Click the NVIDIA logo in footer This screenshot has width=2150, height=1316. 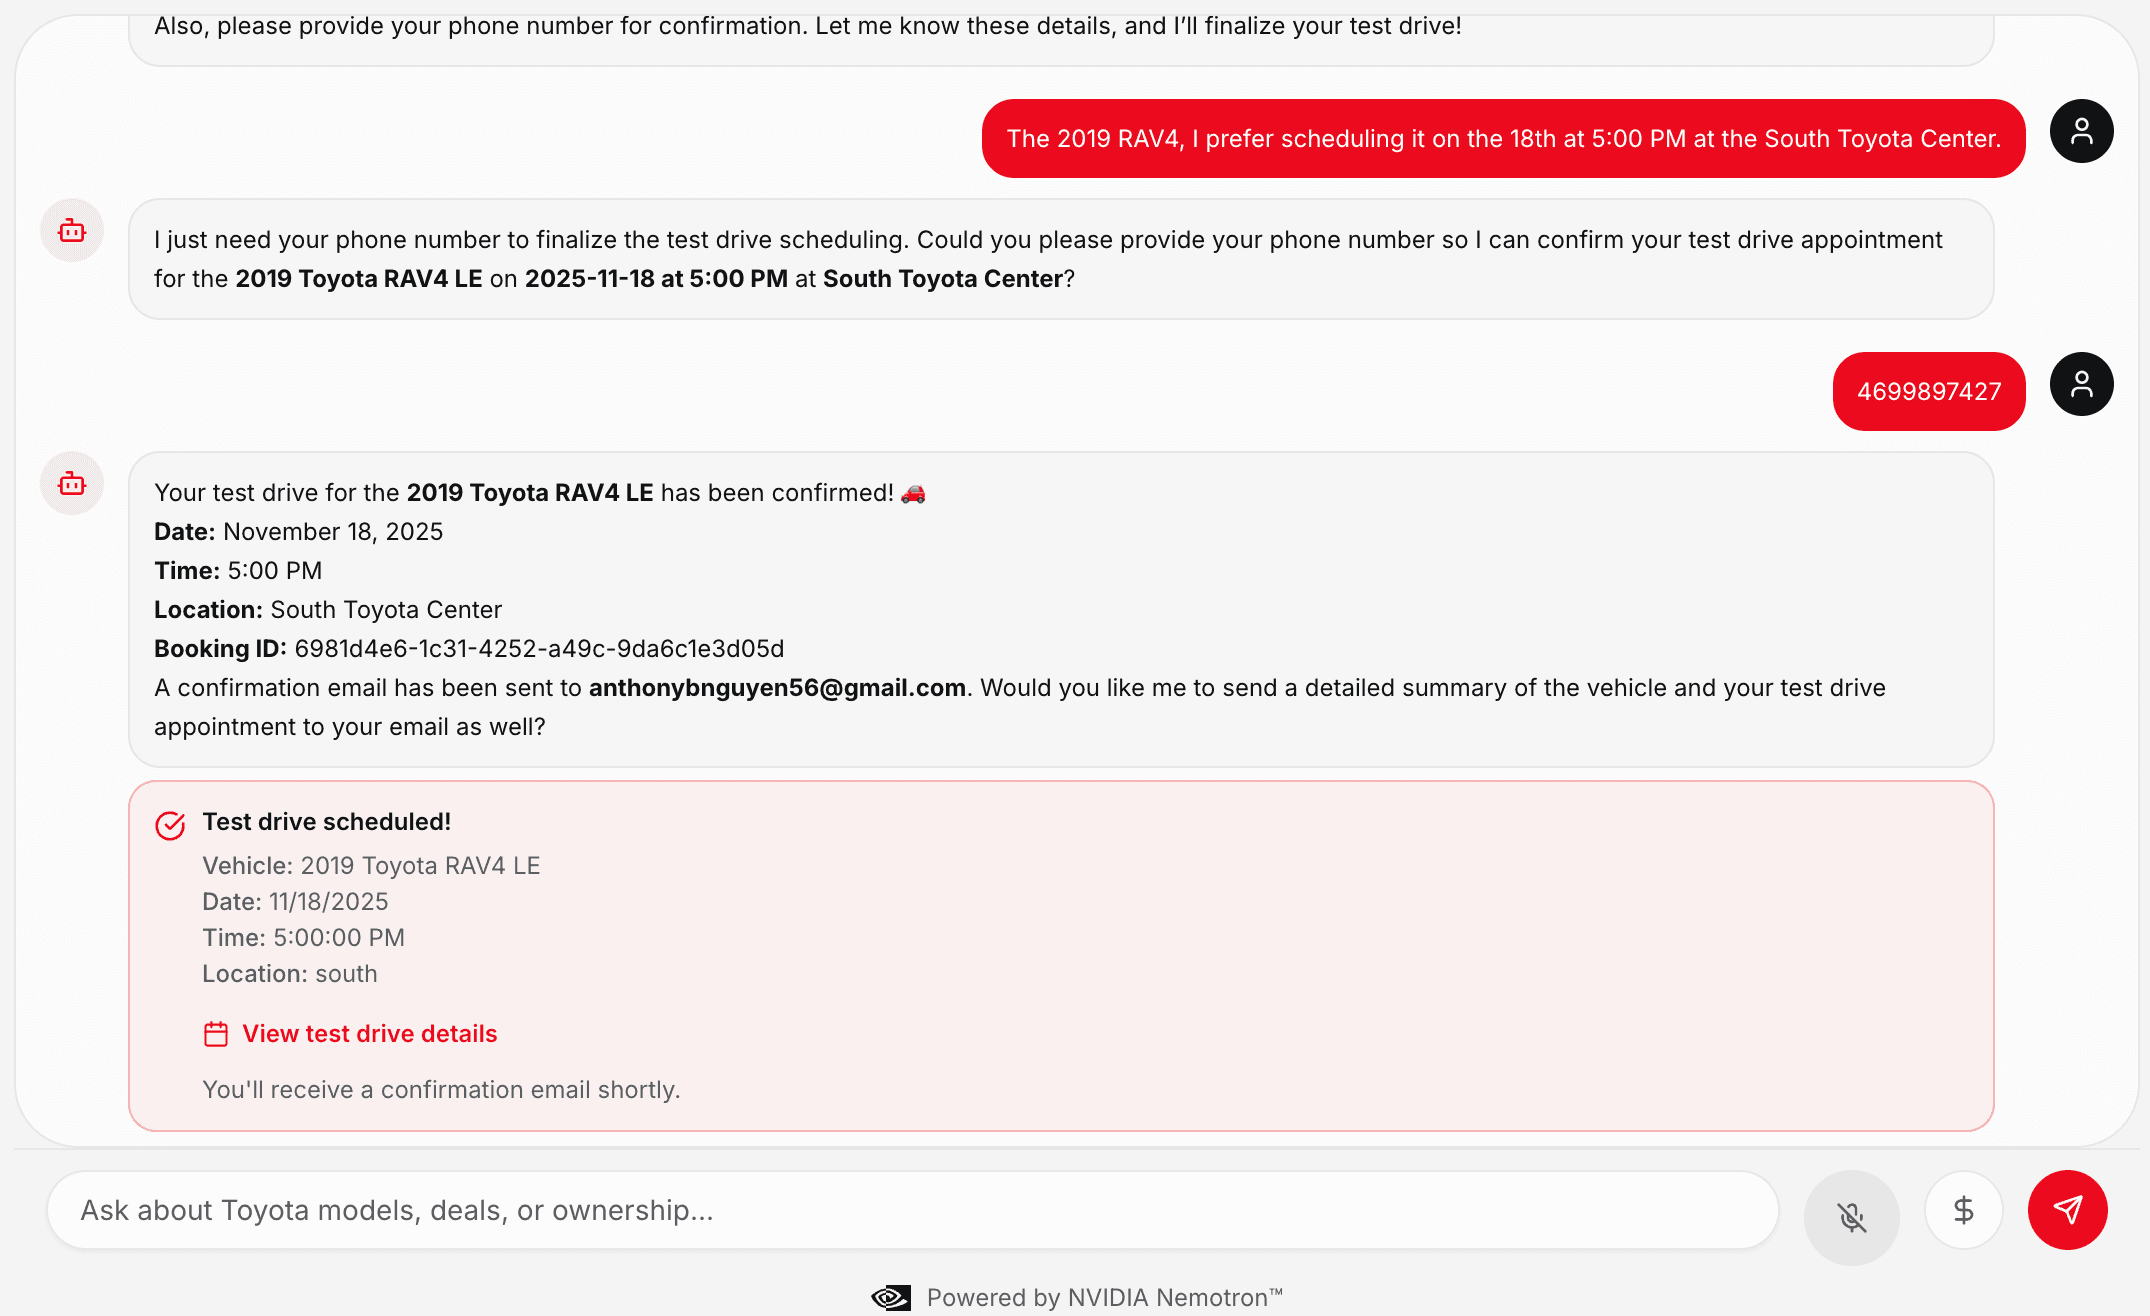point(890,1297)
